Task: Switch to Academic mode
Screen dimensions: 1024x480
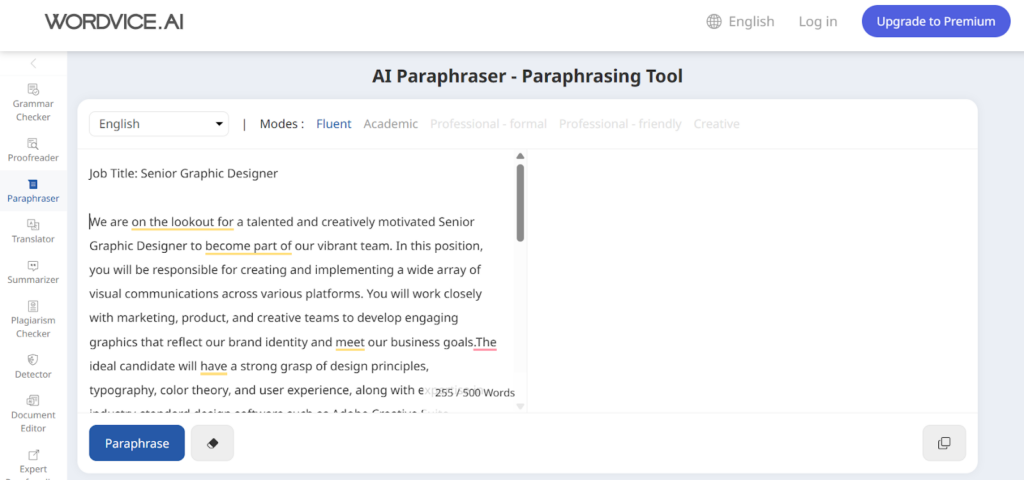Action: (x=391, y=124)
